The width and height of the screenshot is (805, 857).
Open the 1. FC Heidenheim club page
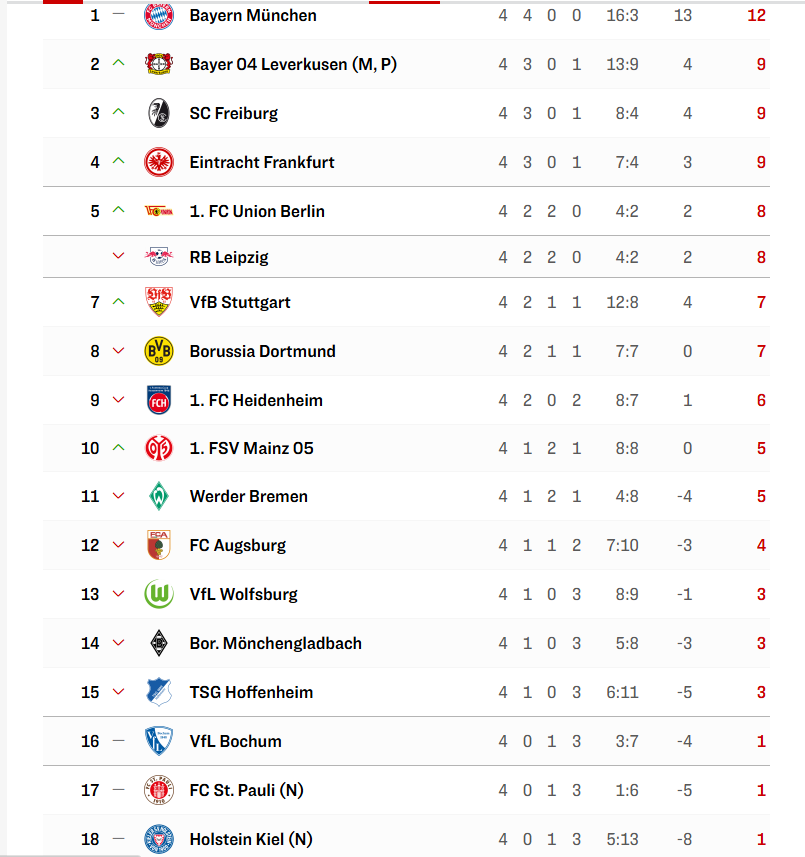(x=256, y=400)
